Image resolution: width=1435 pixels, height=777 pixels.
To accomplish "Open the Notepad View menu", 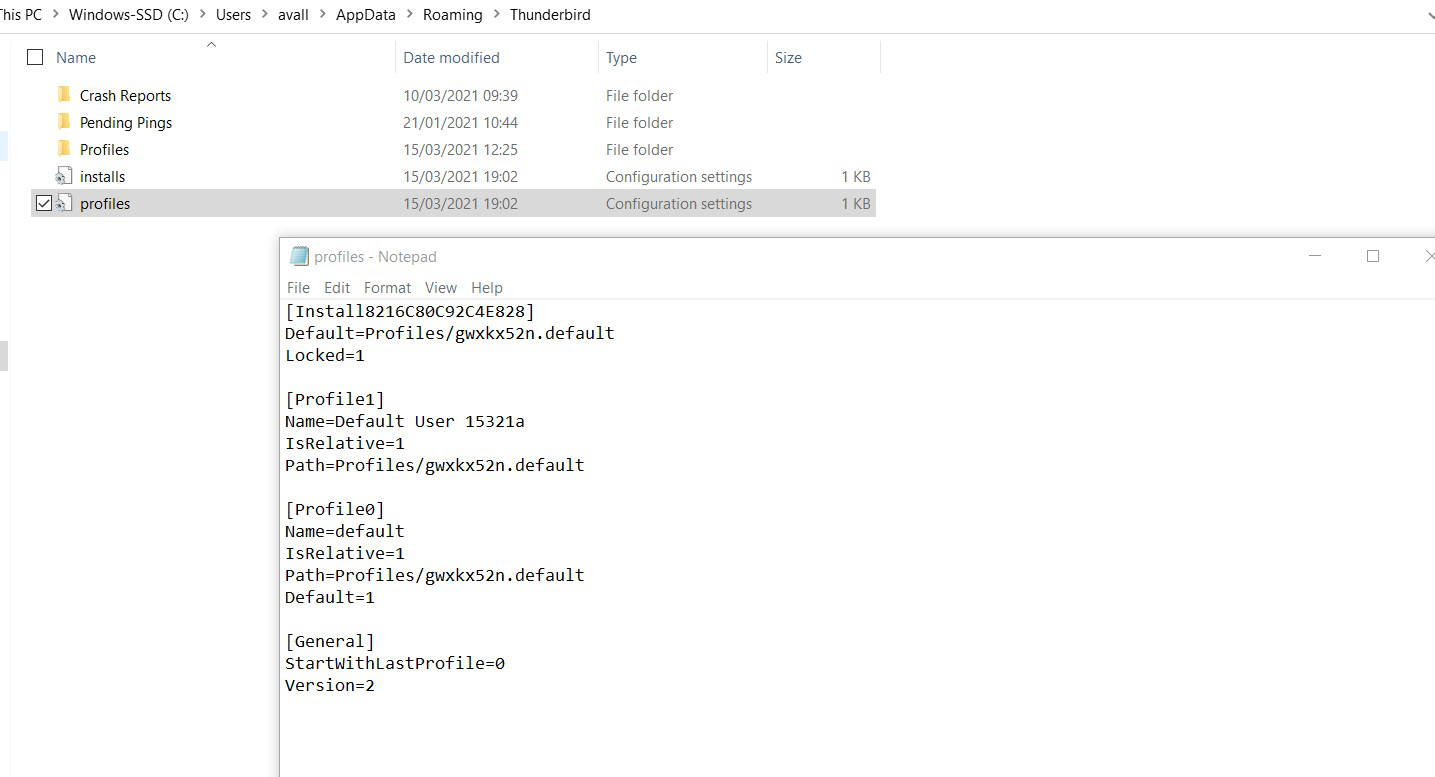I will click(x=440, y=287).
